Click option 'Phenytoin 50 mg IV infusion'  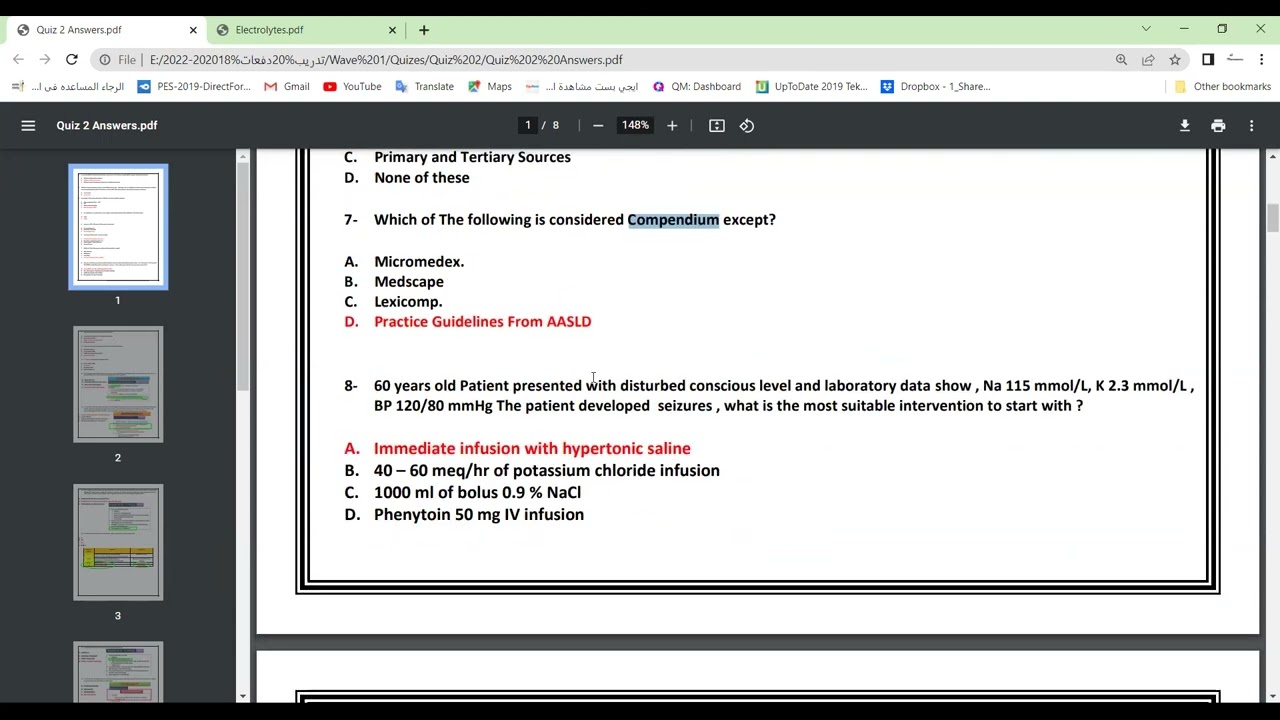(x=479, y=515)
